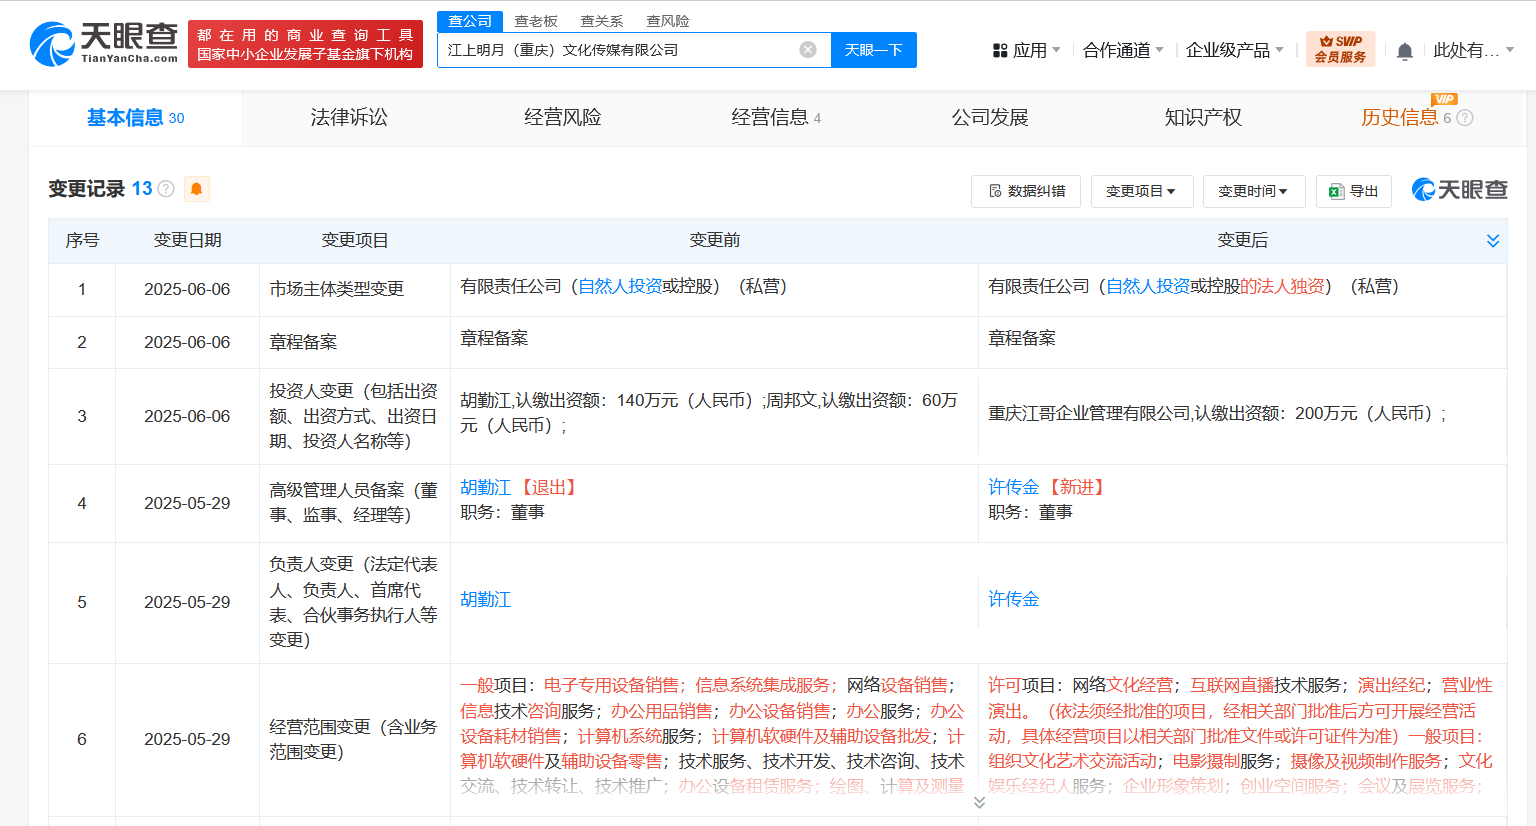Click the 天眼一下 search button
Screen dimensions: 1536x826
pyautogui.click(x=874, y=50)
